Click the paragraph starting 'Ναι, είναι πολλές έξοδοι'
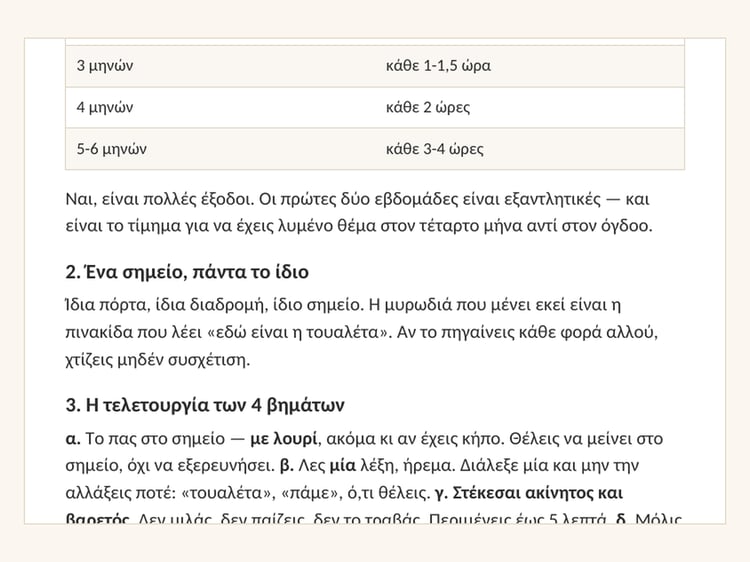The width and height of the screenshot is (750, 562). pyautogui.click(x=359, y=212)
